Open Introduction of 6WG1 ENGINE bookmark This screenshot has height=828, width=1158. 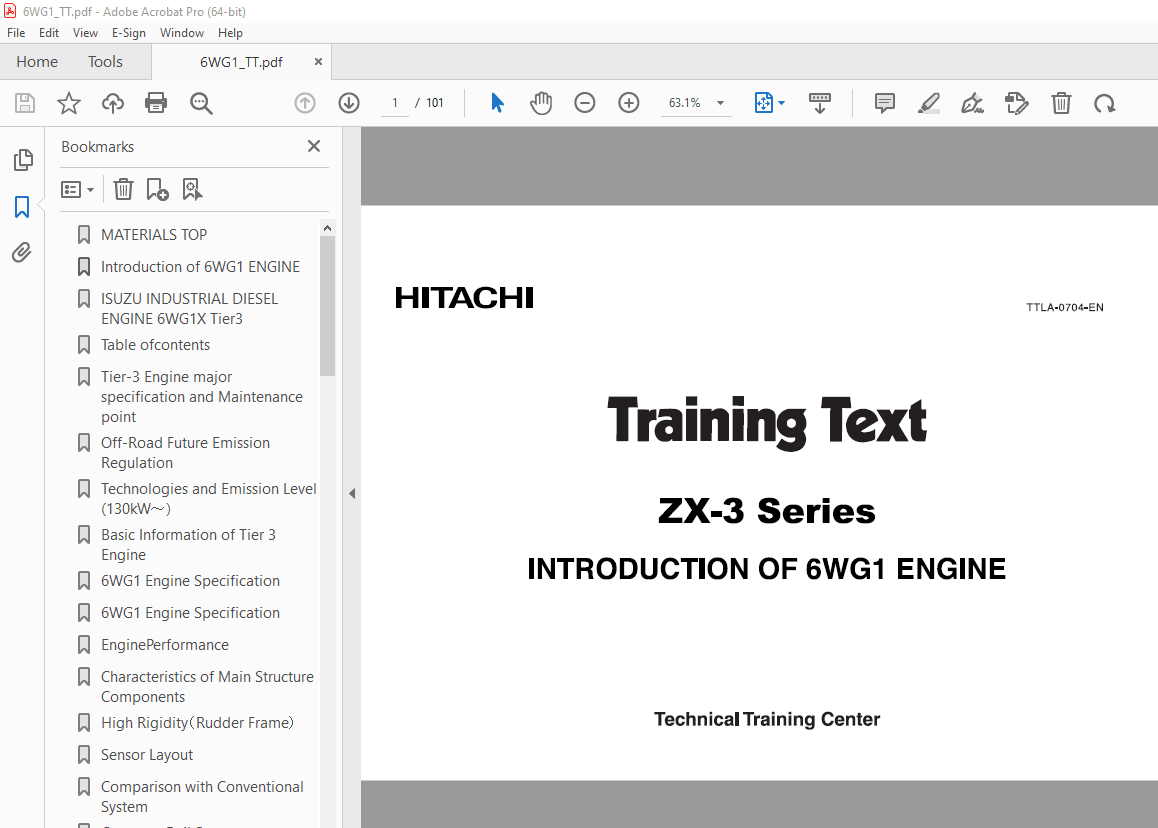coord(200,267)
